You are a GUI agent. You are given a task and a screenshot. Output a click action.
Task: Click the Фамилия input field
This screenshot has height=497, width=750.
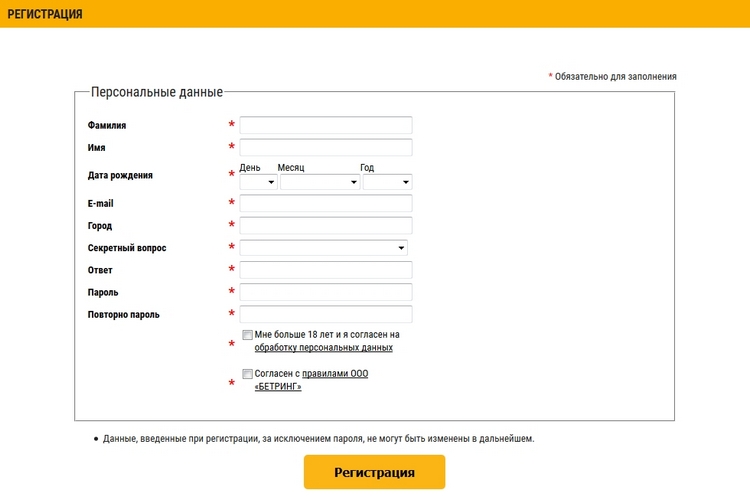[326, 125]
